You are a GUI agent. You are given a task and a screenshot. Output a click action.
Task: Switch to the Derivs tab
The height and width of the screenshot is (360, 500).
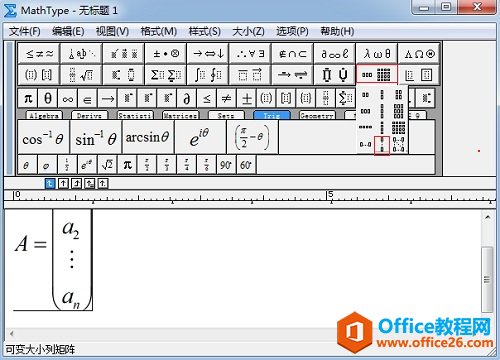(89, 115)
